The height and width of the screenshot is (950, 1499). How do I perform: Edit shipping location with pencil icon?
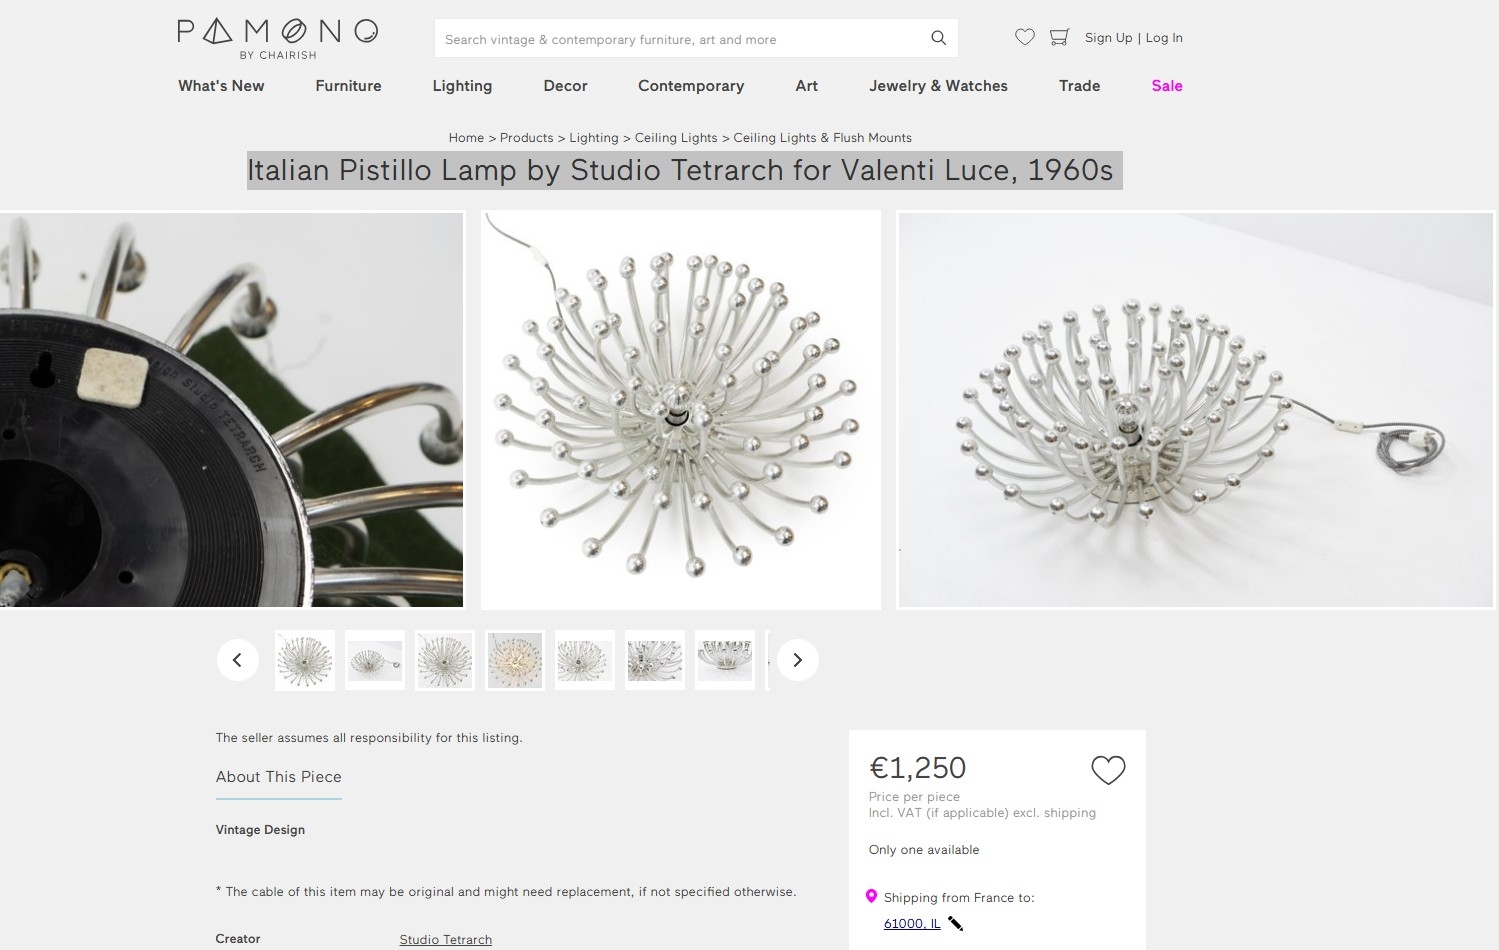pos(956,924)
